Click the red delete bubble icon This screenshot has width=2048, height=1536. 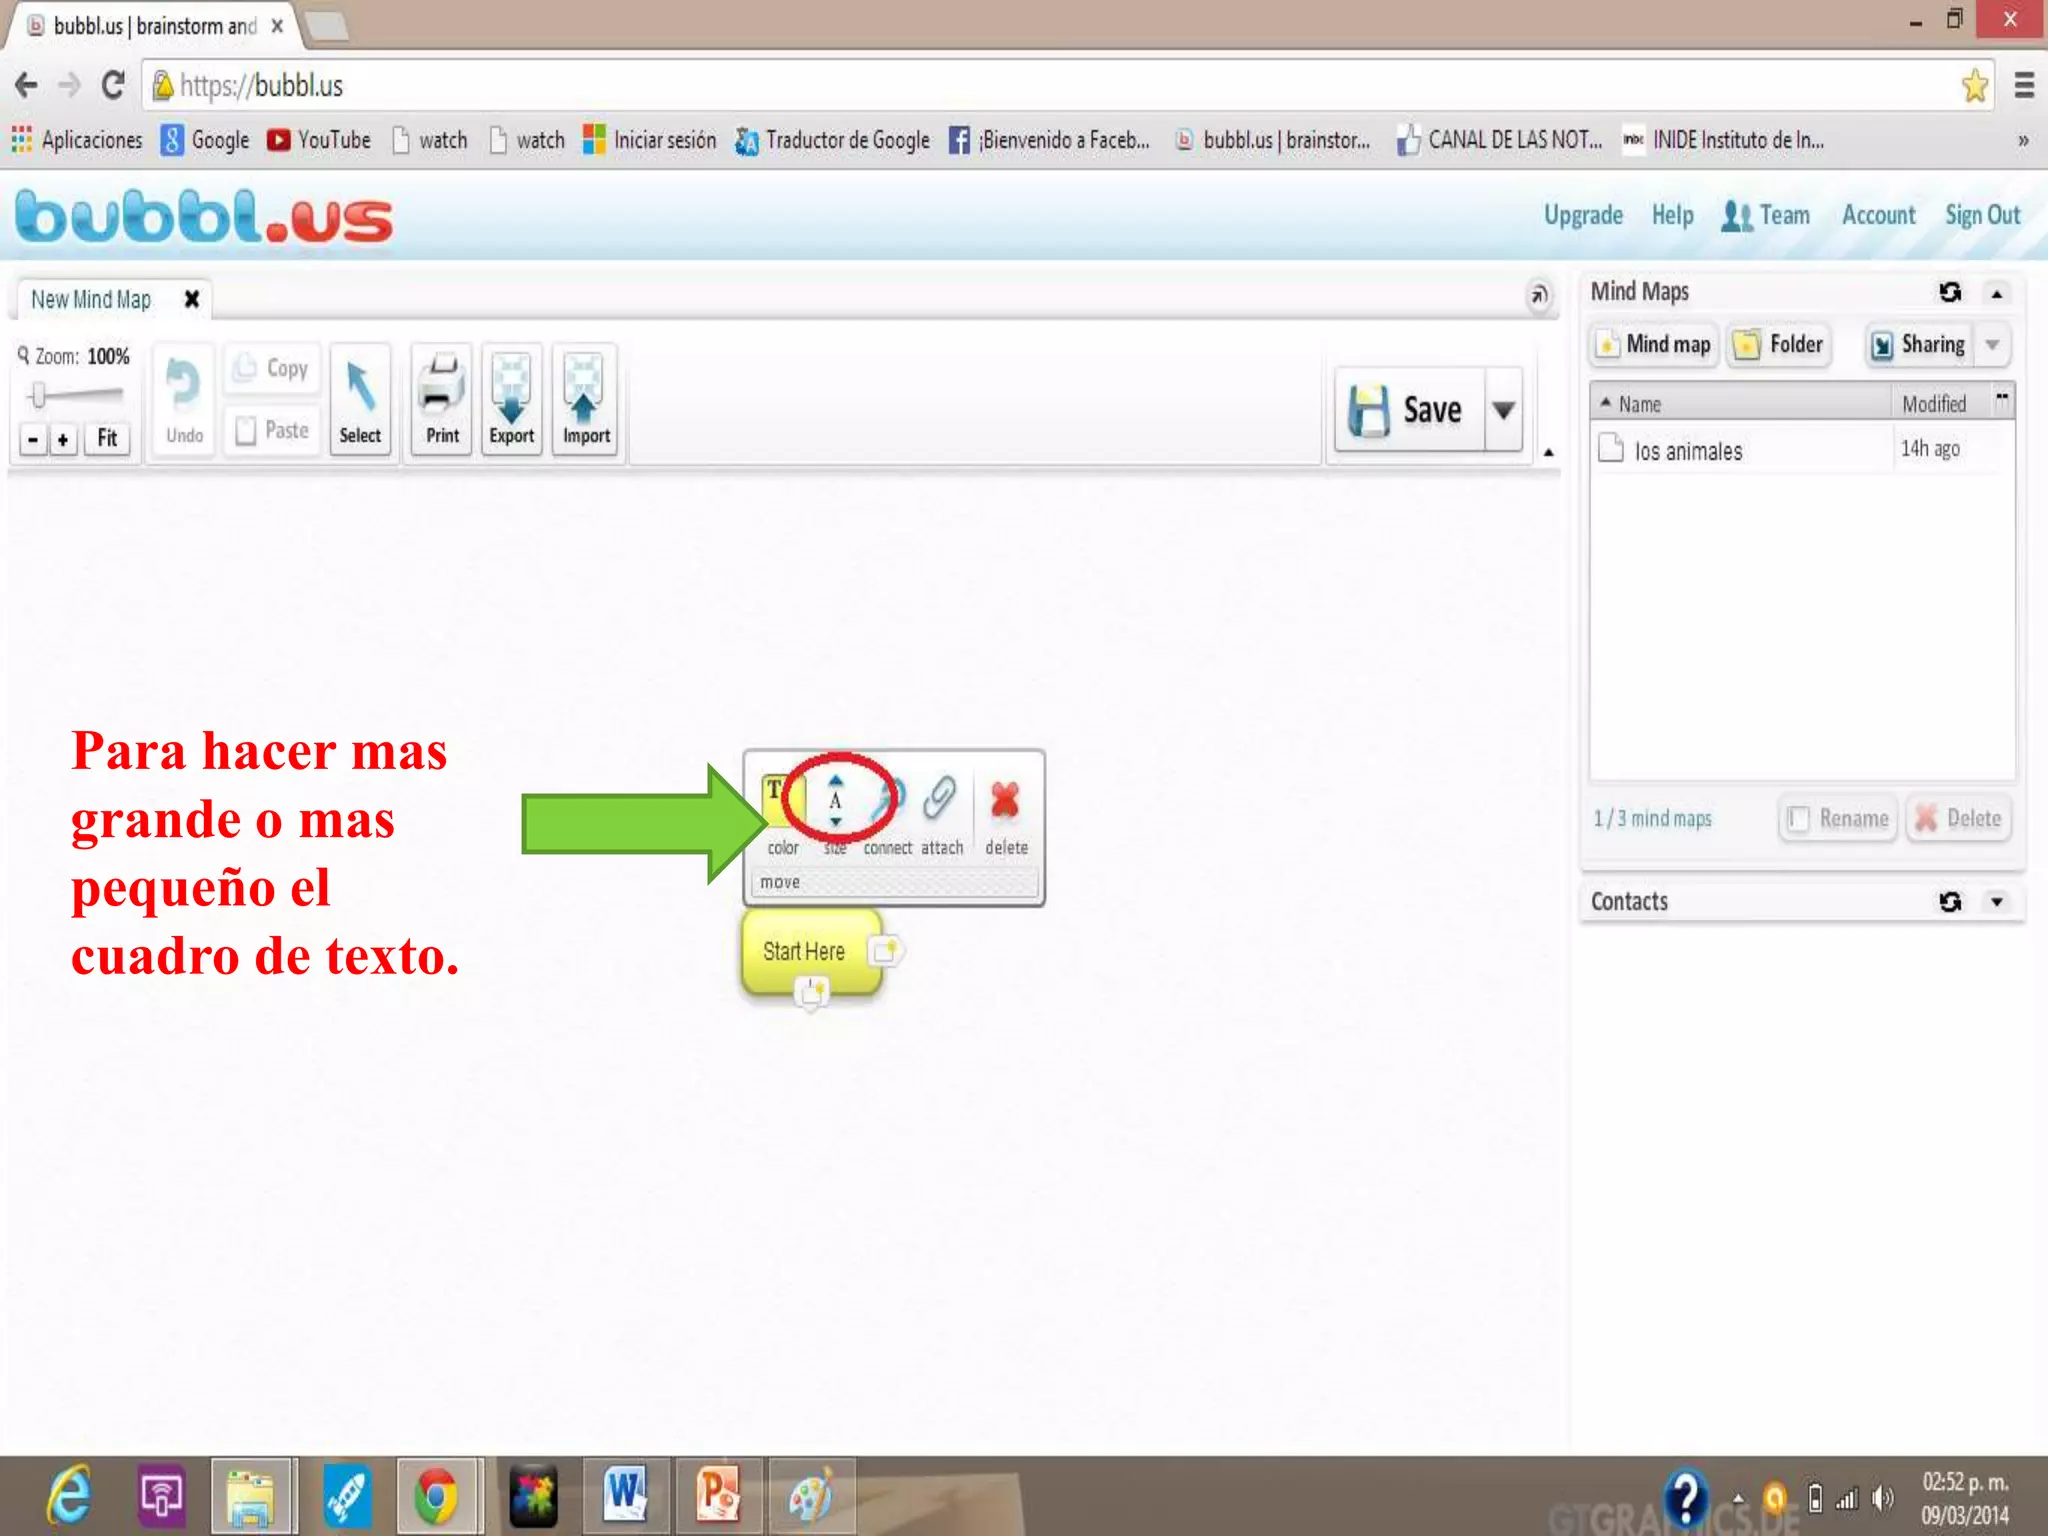(1004, 802)
